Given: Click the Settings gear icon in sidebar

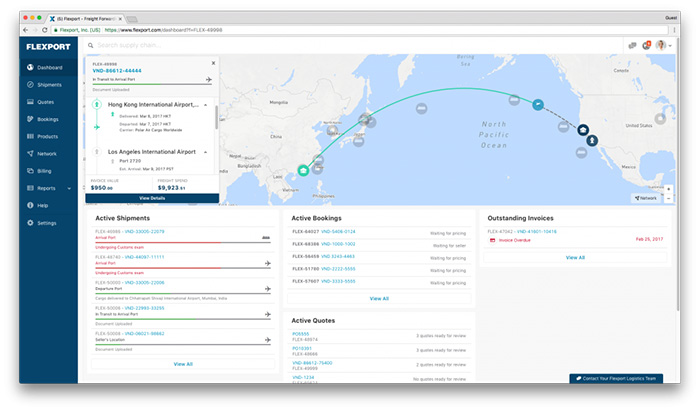Looking at the screenshot, I should tap(30, 223).
